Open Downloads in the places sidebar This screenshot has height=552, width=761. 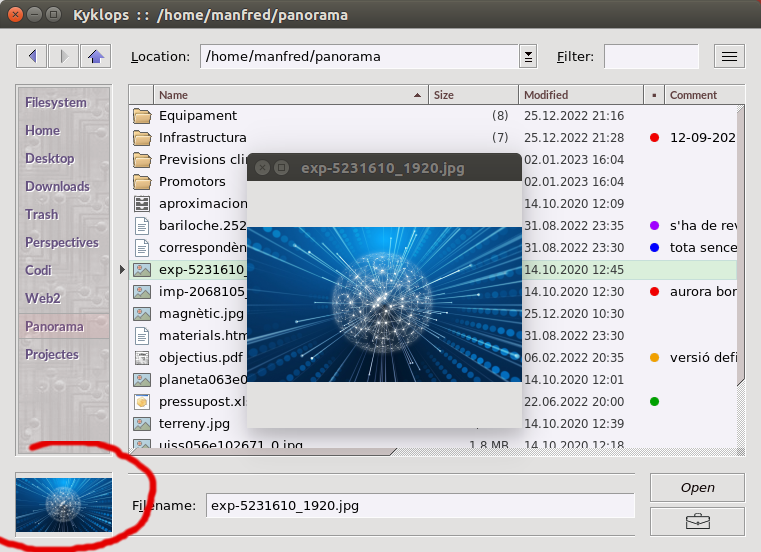(x=57, y=186)
